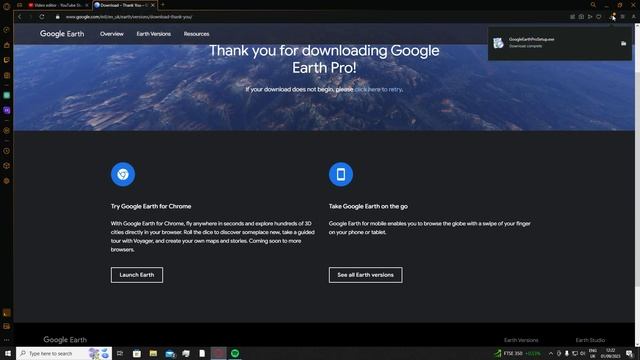Click the Windows taskbar search box
Screen dimensions: 640x360
[x=64, y=353]
